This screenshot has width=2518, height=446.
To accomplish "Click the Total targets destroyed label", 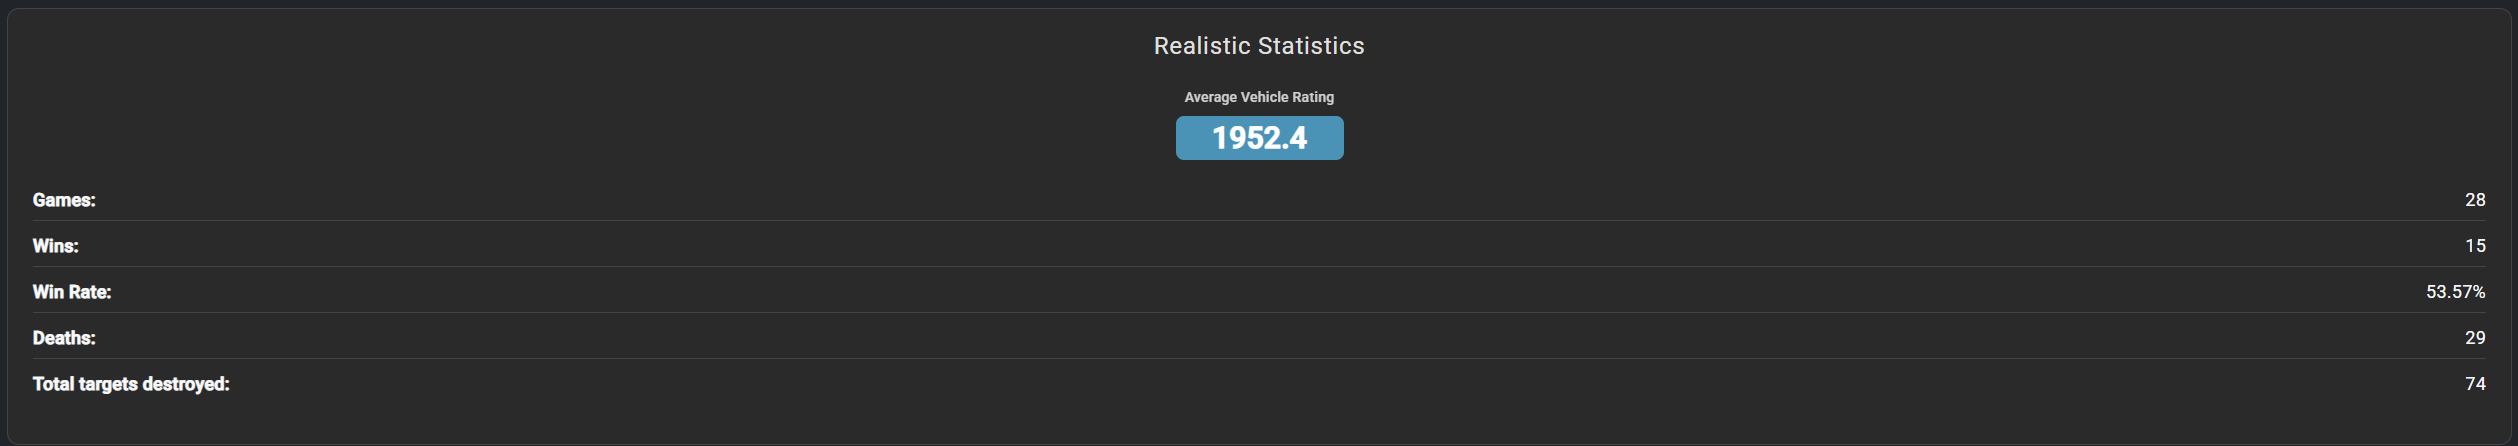I will pyautogui.click(x=131, y=384).
